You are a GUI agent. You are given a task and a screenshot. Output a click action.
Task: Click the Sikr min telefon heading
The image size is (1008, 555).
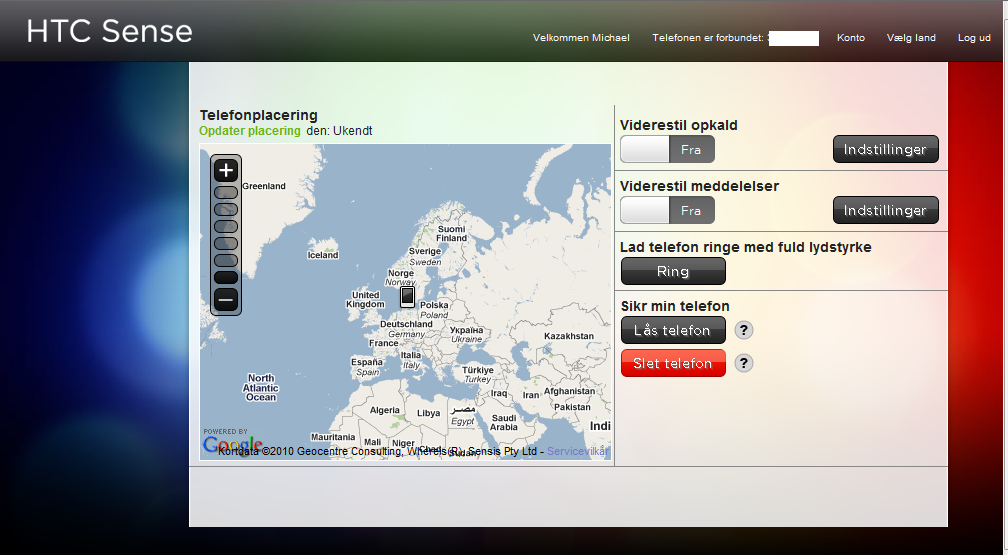(x=675, y=306)
